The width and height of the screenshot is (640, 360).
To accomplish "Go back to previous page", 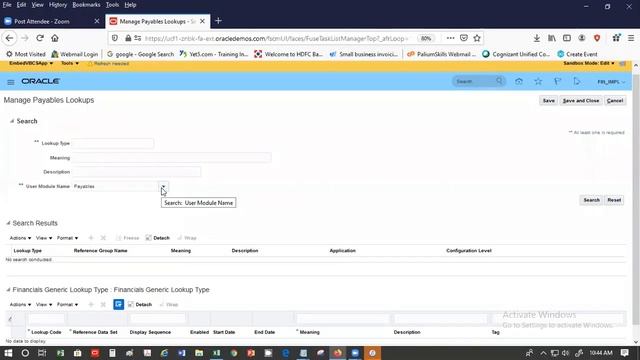I will pyautogui.click(x=9, y=38).
